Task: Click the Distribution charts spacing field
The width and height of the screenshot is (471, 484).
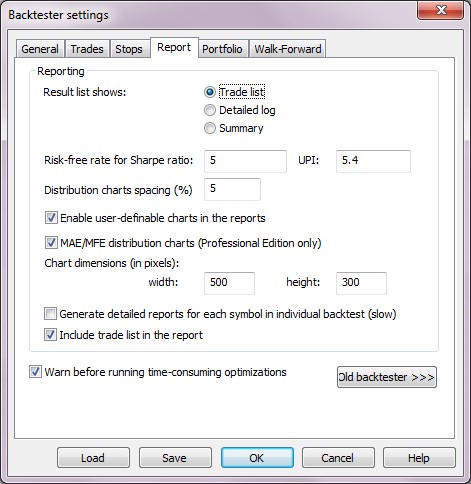Action: coord(232,189)
